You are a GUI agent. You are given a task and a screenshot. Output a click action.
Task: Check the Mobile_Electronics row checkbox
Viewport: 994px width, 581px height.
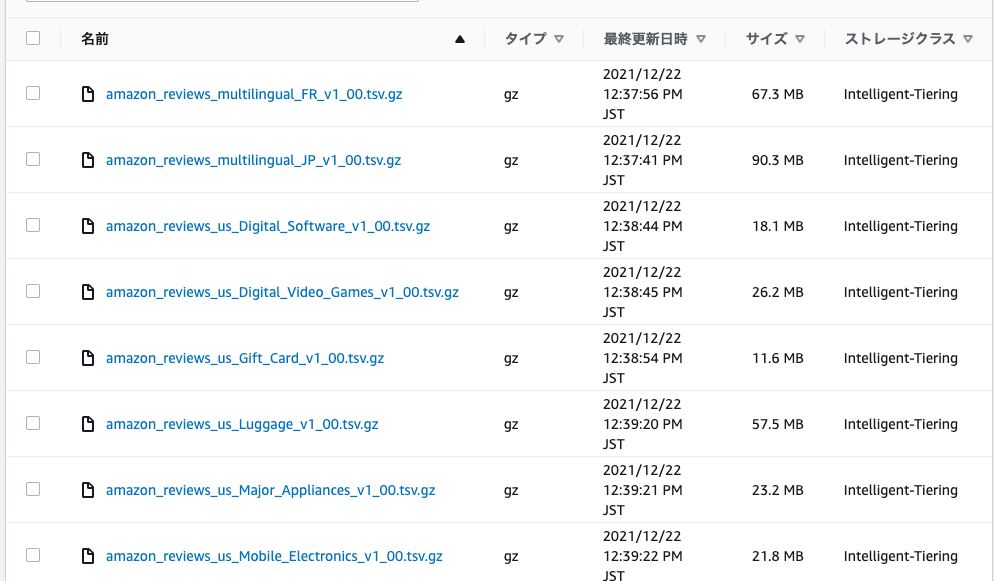coord(33,554)
